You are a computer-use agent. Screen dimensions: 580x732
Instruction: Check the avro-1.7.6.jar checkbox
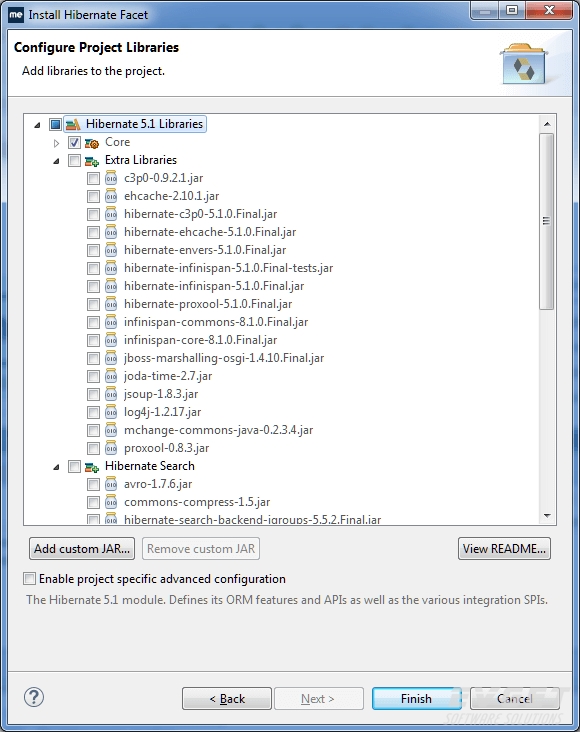93,485
